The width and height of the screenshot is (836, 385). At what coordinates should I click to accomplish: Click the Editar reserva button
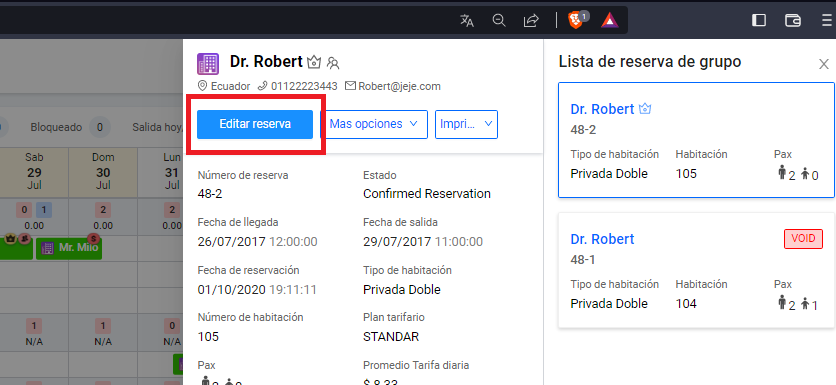(255, 124)
